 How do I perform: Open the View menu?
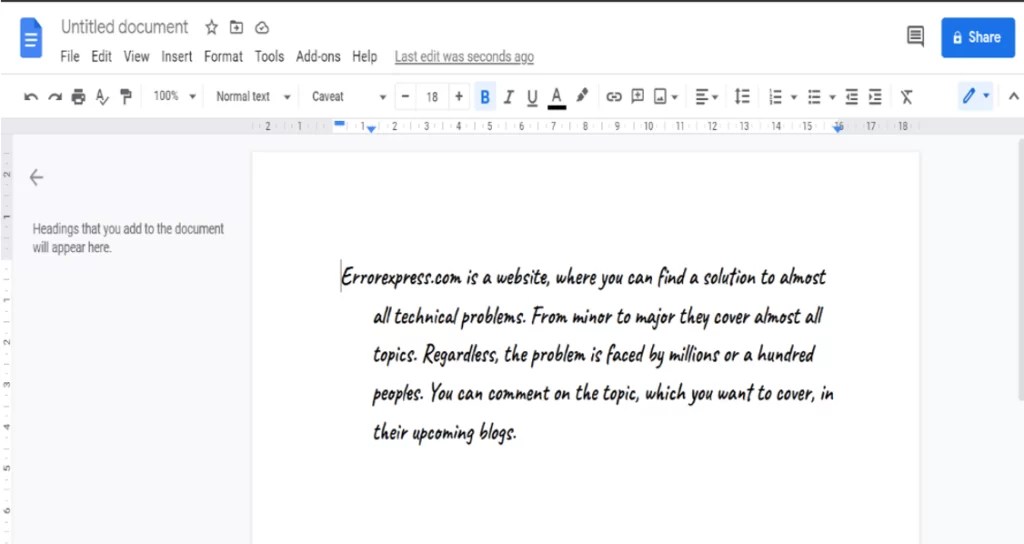136,57
